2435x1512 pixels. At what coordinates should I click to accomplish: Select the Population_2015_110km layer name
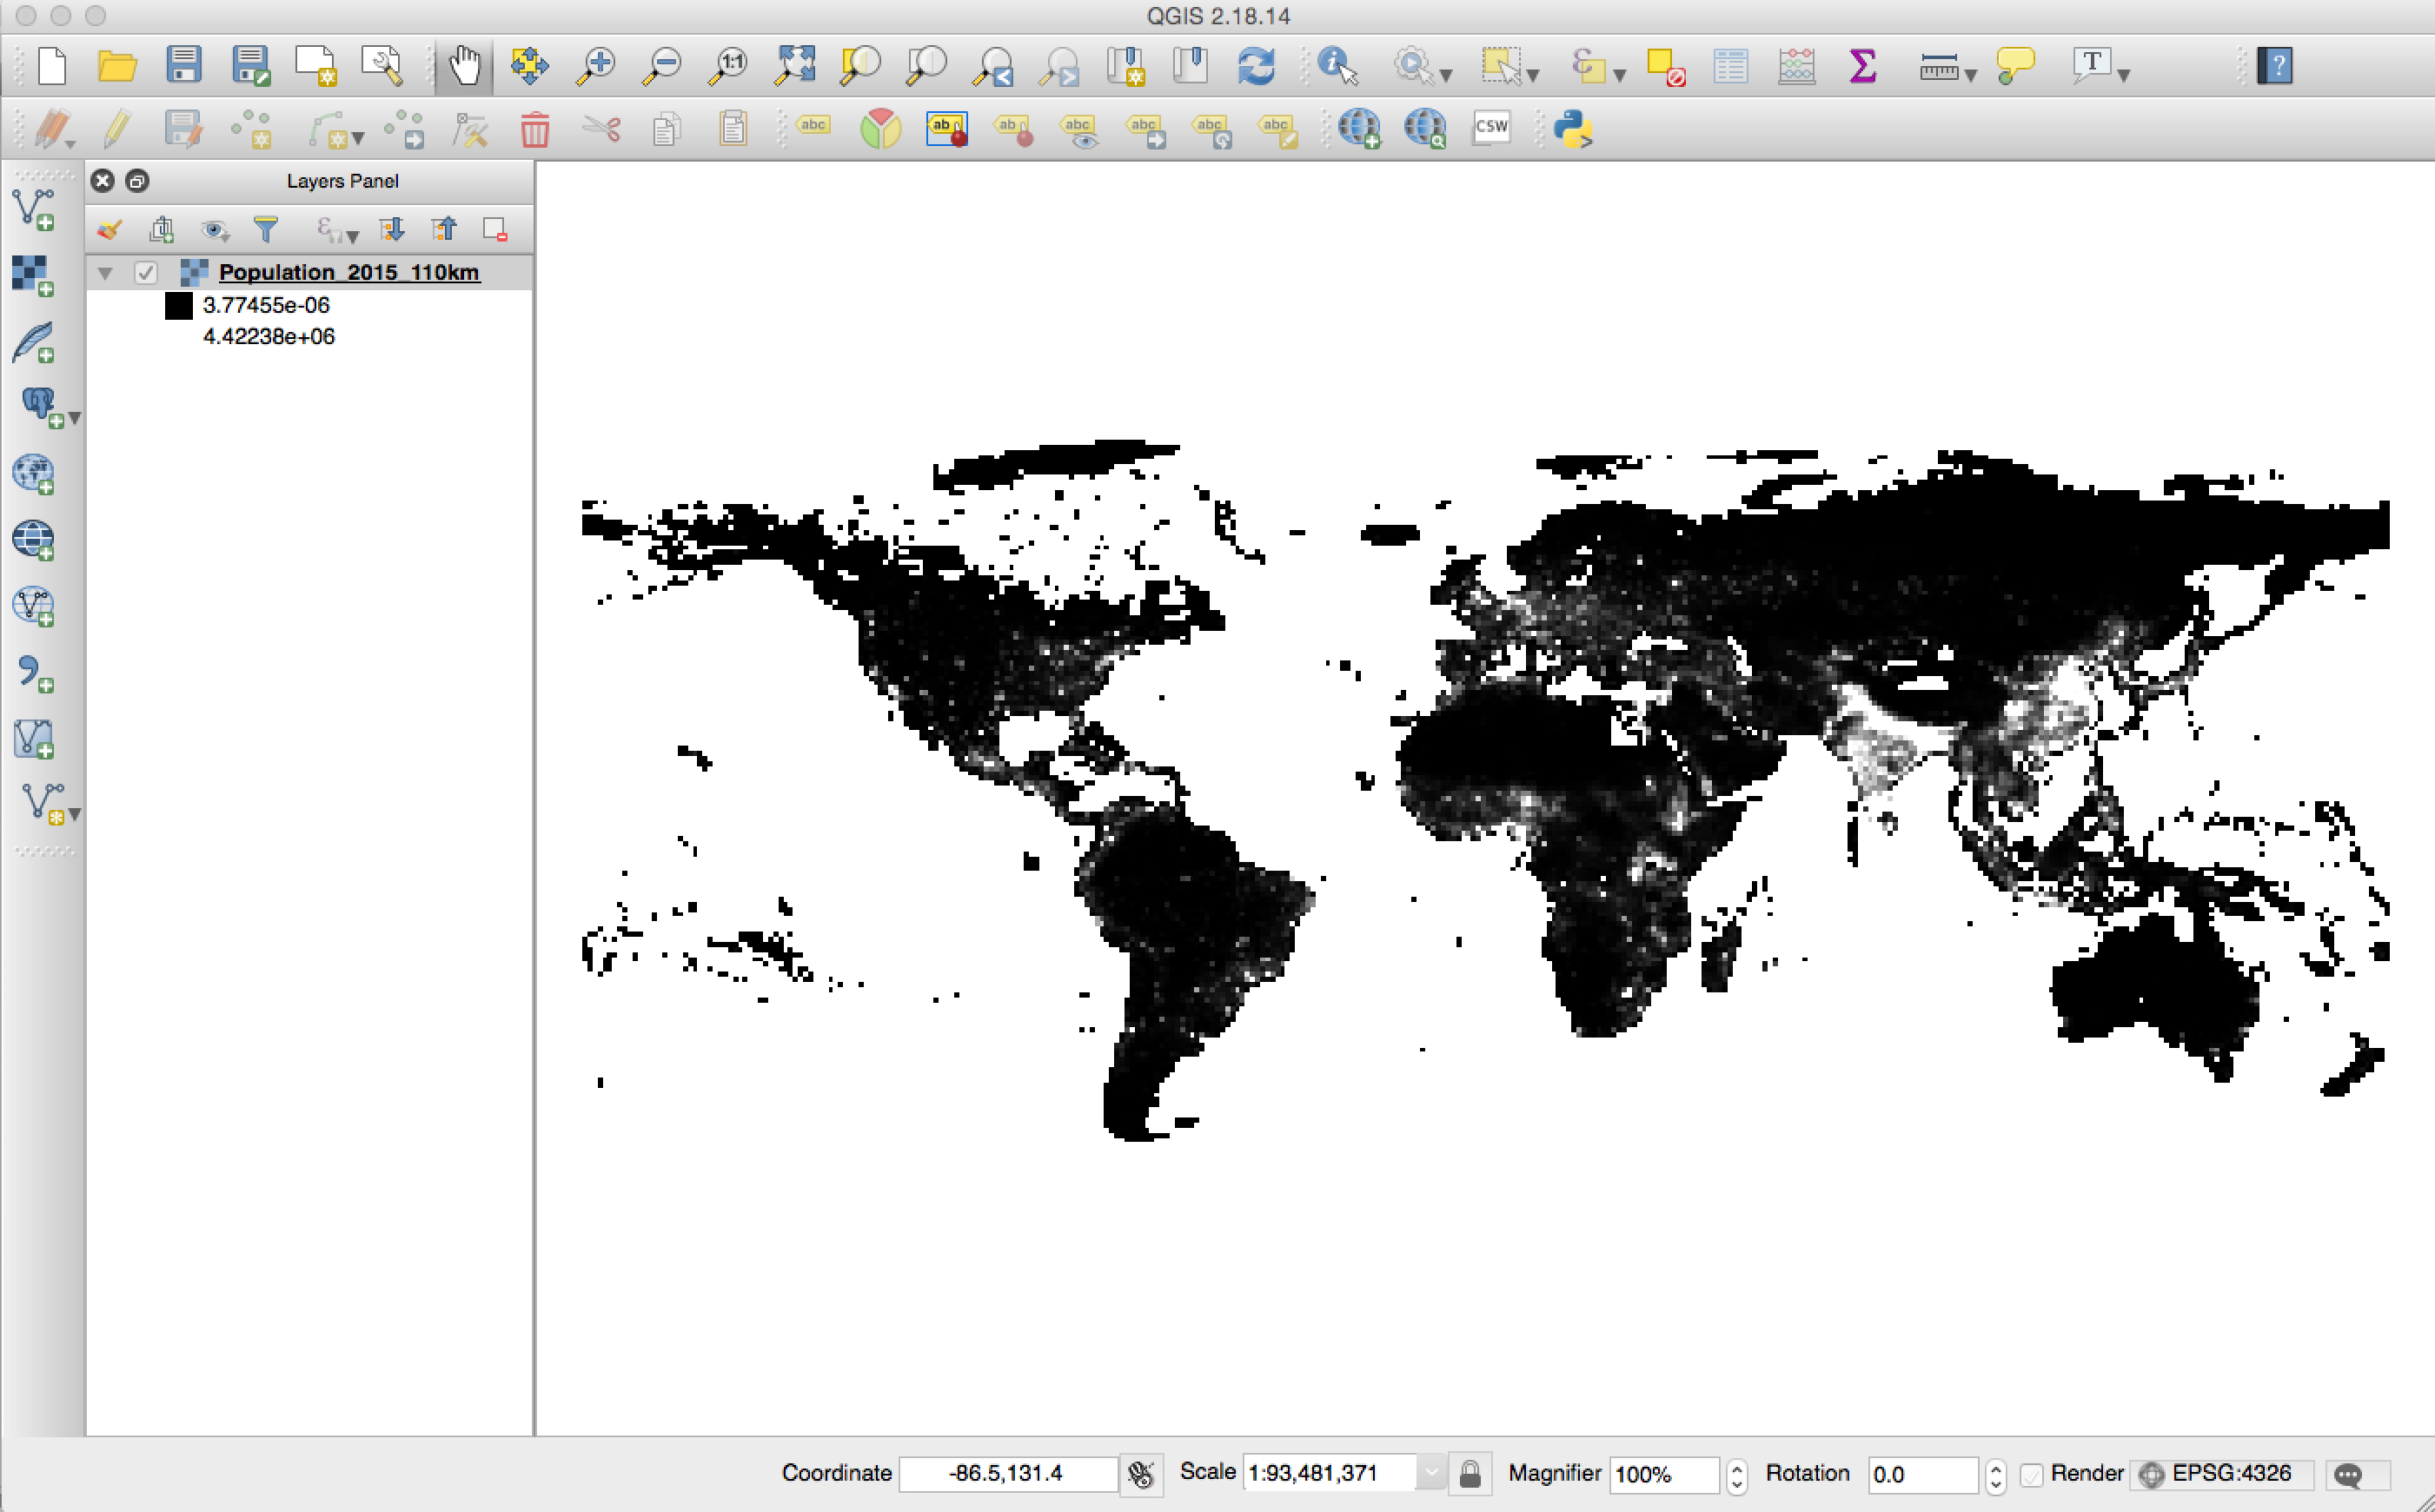click(x=349, y=272)
